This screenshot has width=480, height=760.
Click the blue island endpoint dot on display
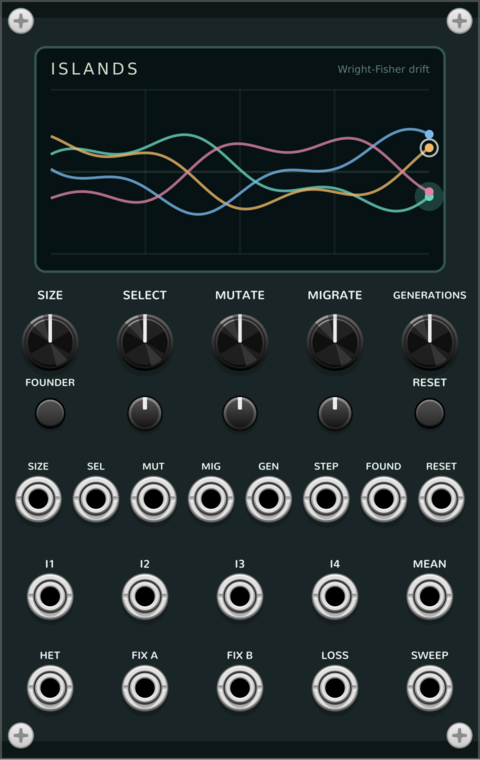pos(429,134)
